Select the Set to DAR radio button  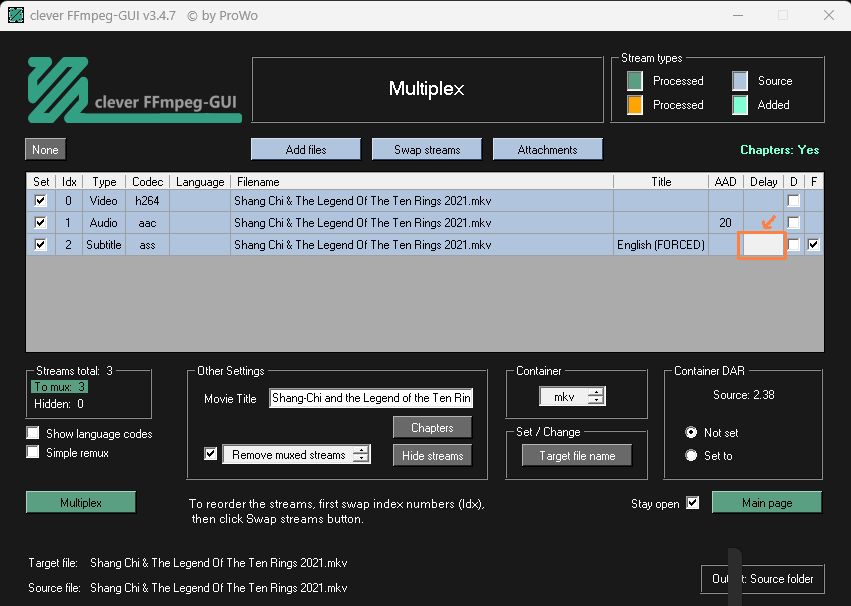point(691,455)
